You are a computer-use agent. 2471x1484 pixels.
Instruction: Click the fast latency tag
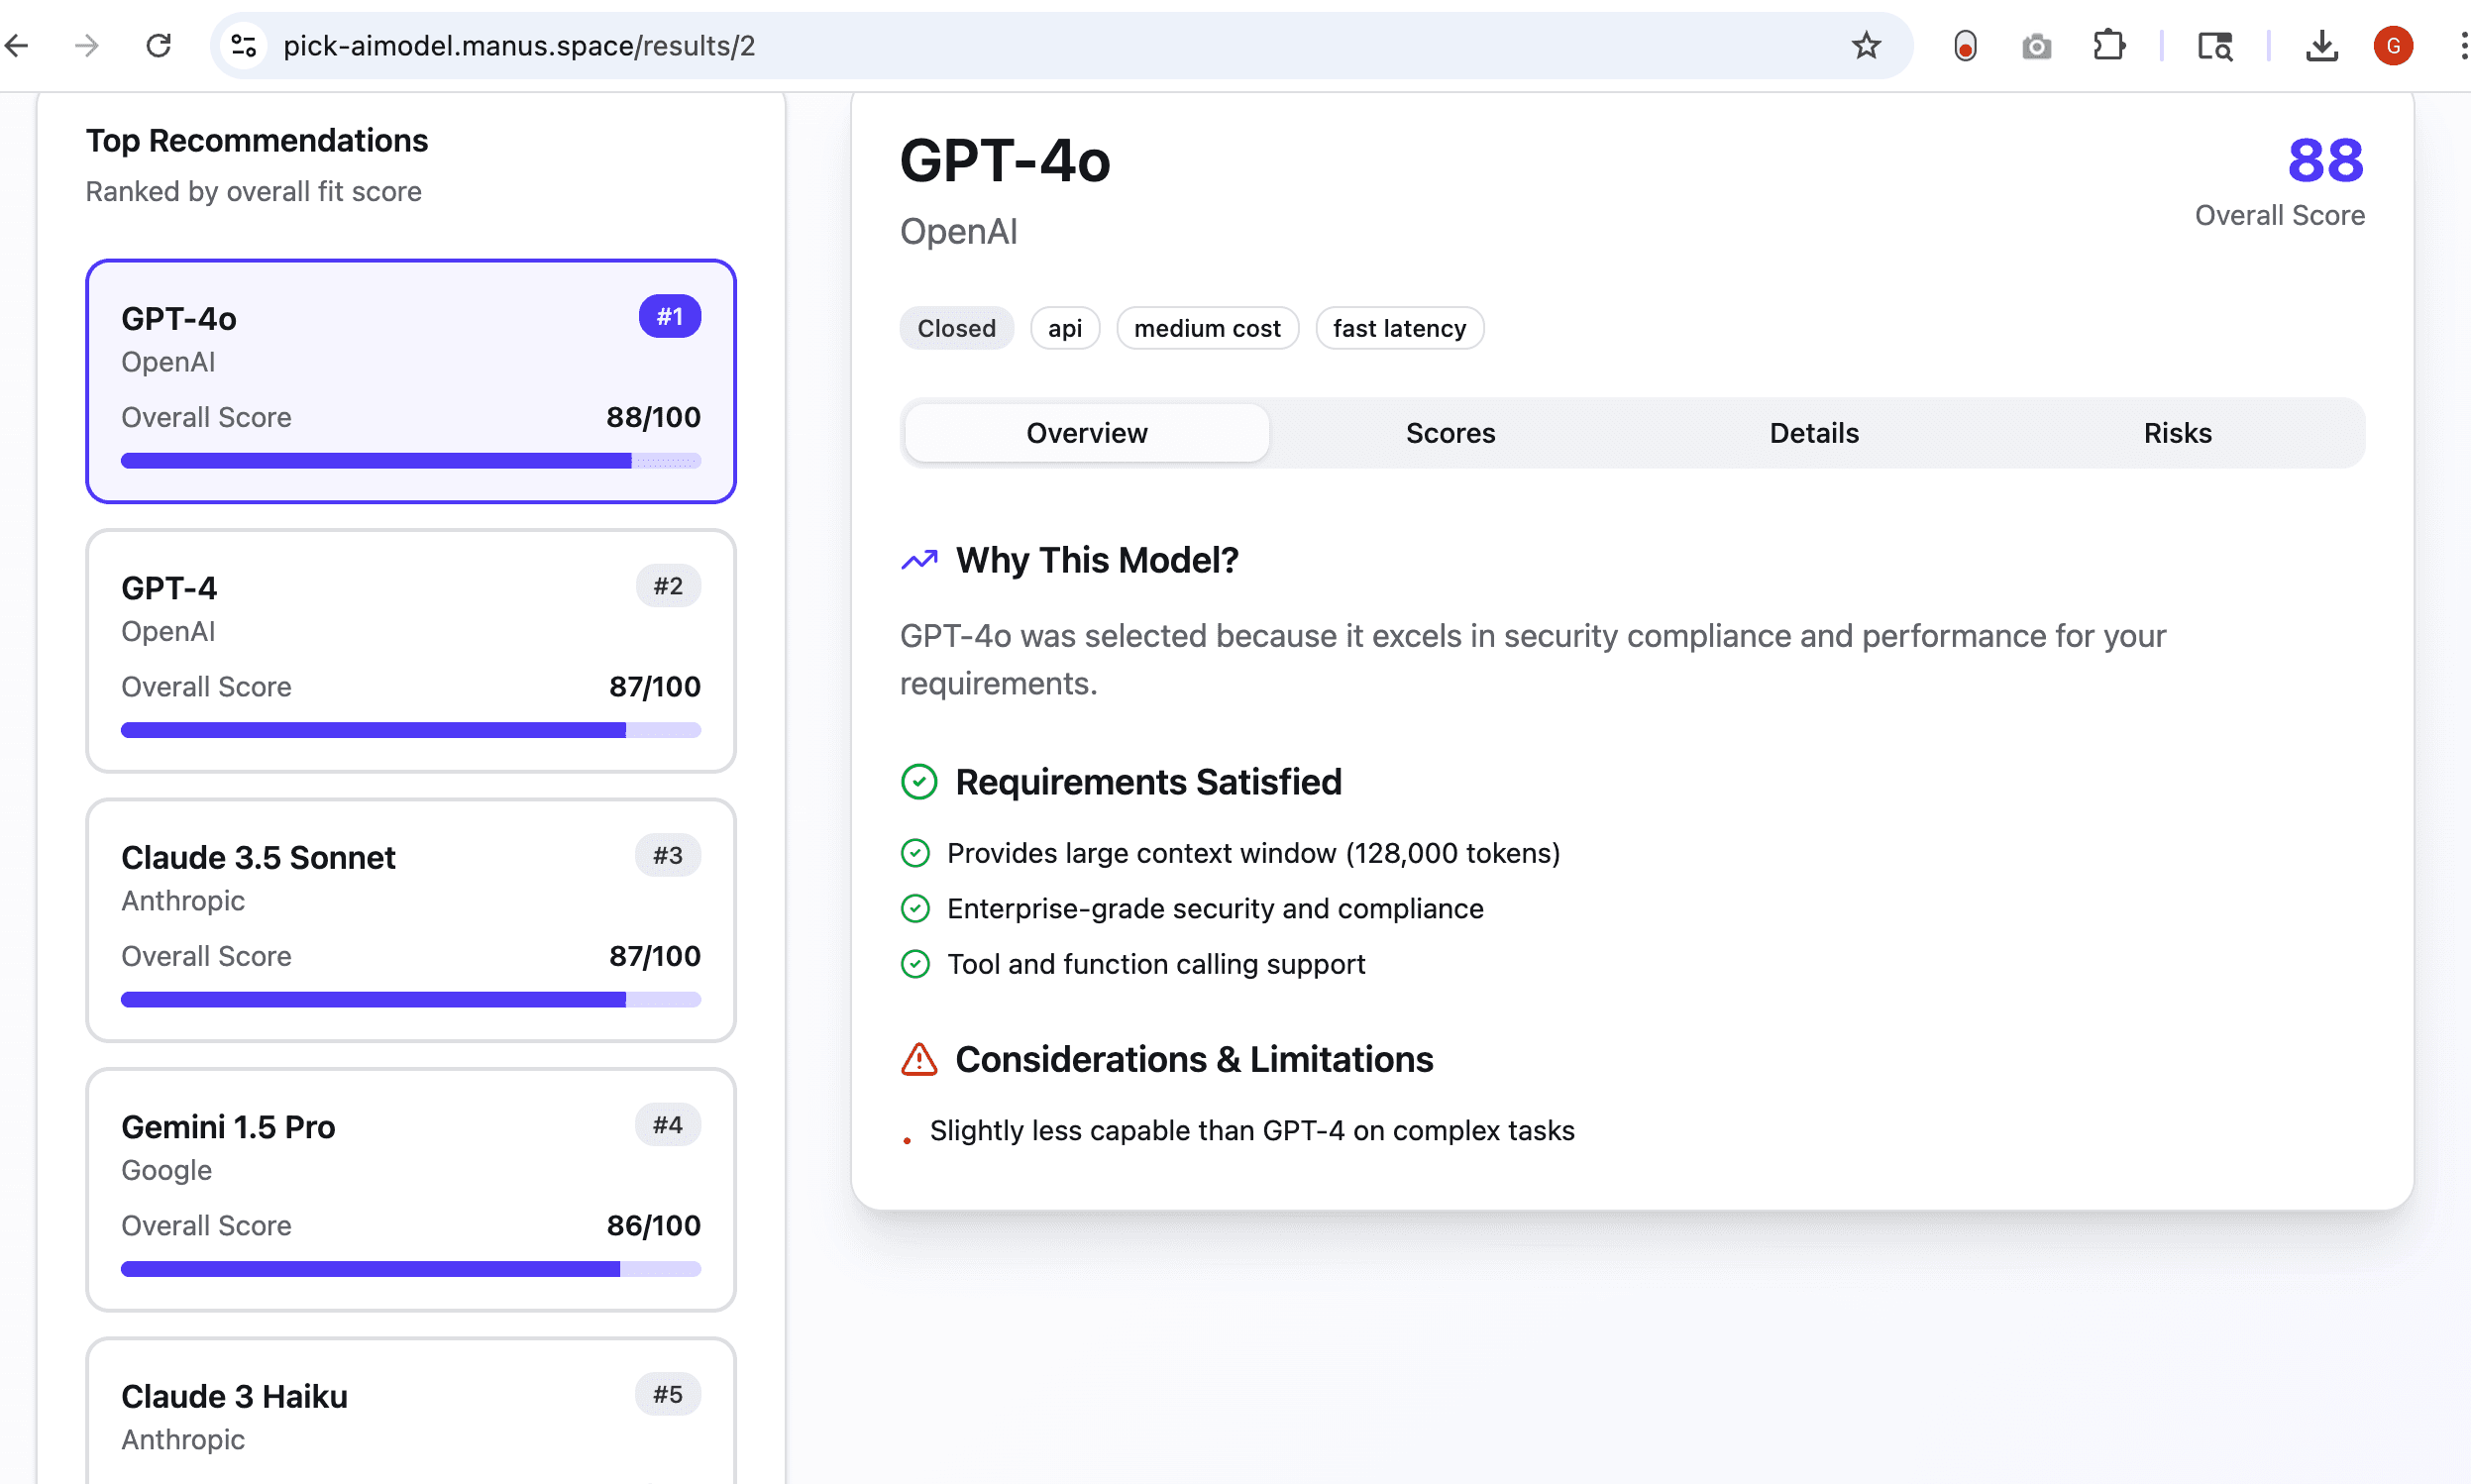[x=1398, y=328]
